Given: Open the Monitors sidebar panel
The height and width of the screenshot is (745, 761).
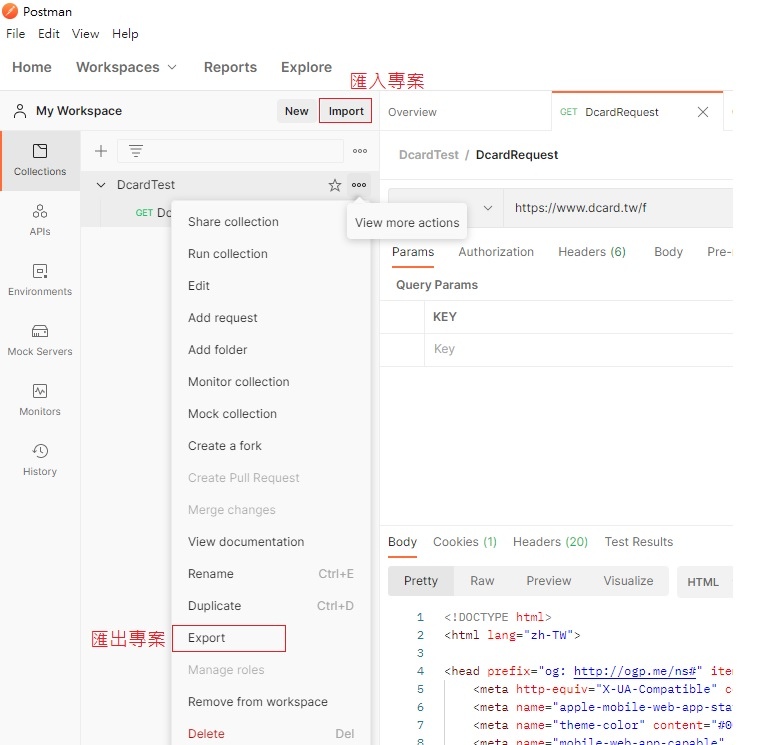Looking at the screenshot, I should (40, 400).
